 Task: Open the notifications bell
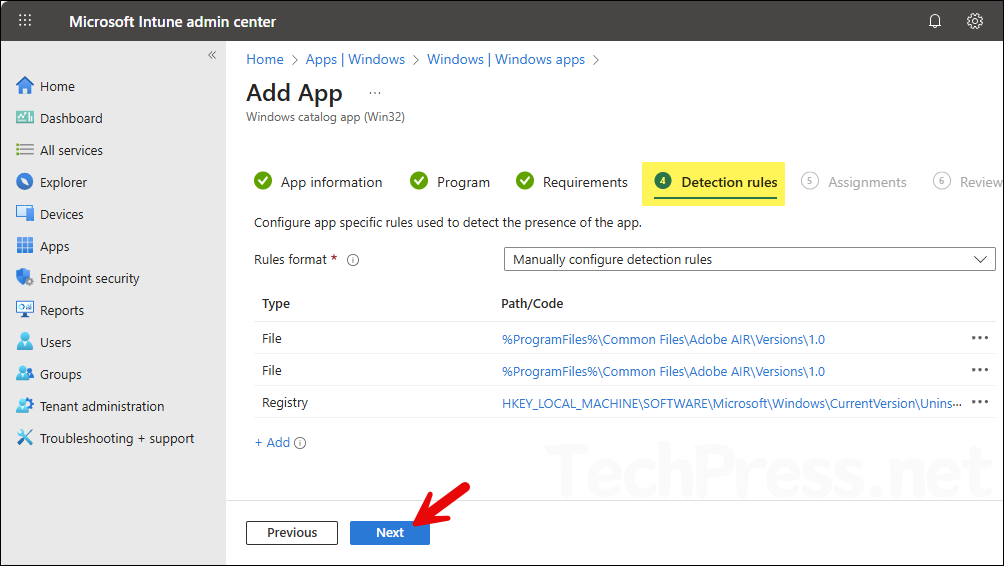935,21
